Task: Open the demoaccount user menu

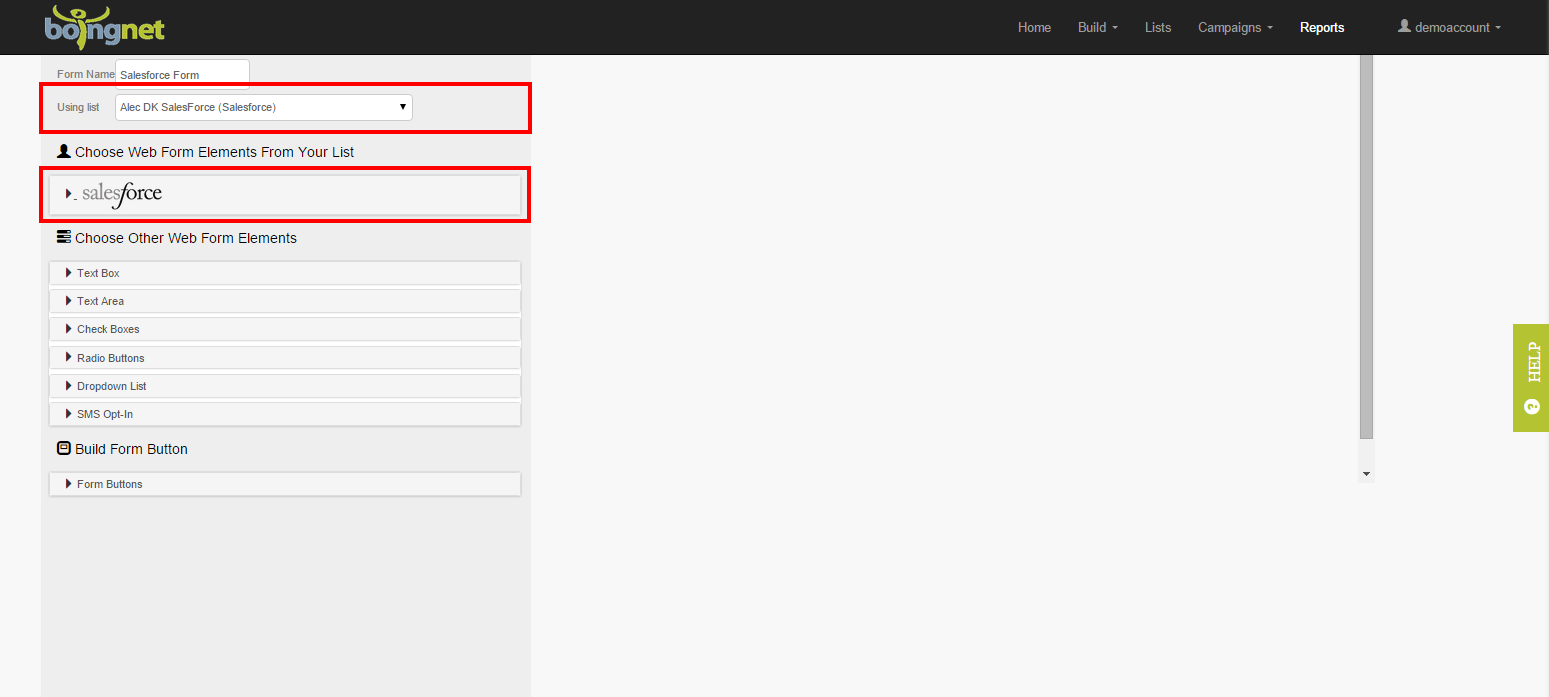Action: click(1449, 27)
